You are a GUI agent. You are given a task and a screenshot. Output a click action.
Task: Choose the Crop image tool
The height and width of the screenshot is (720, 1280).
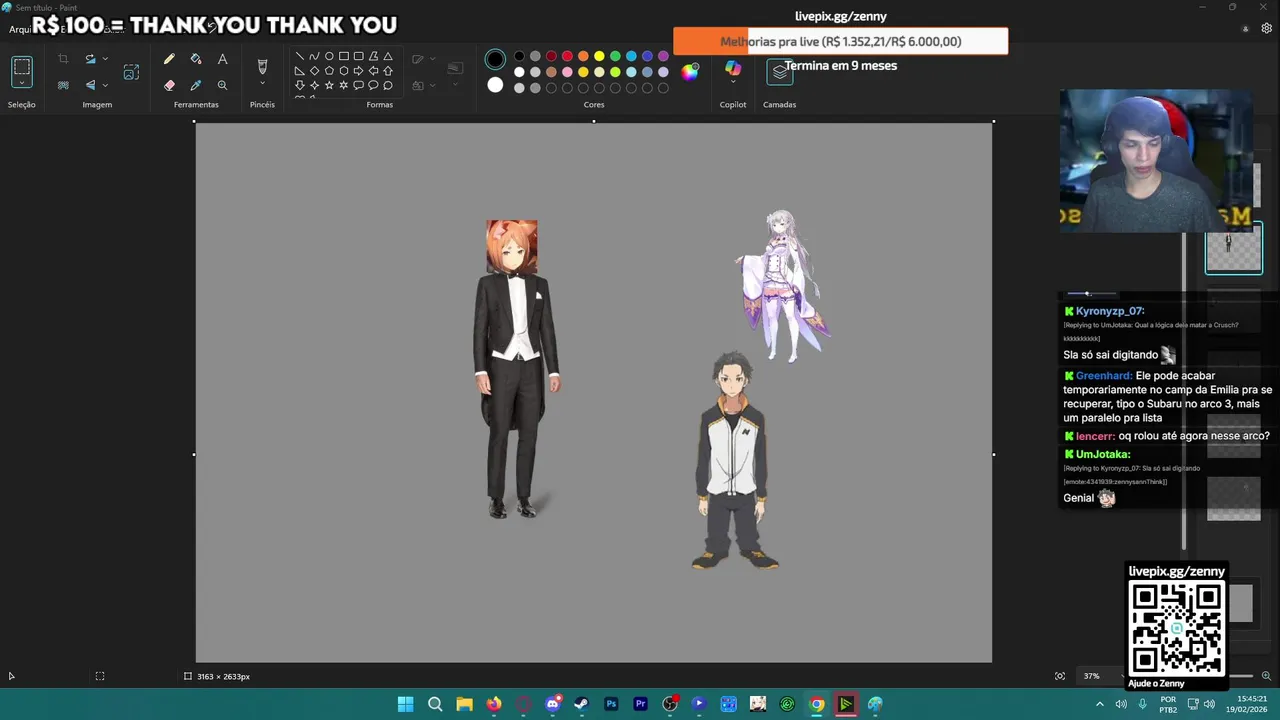(63, 60)
